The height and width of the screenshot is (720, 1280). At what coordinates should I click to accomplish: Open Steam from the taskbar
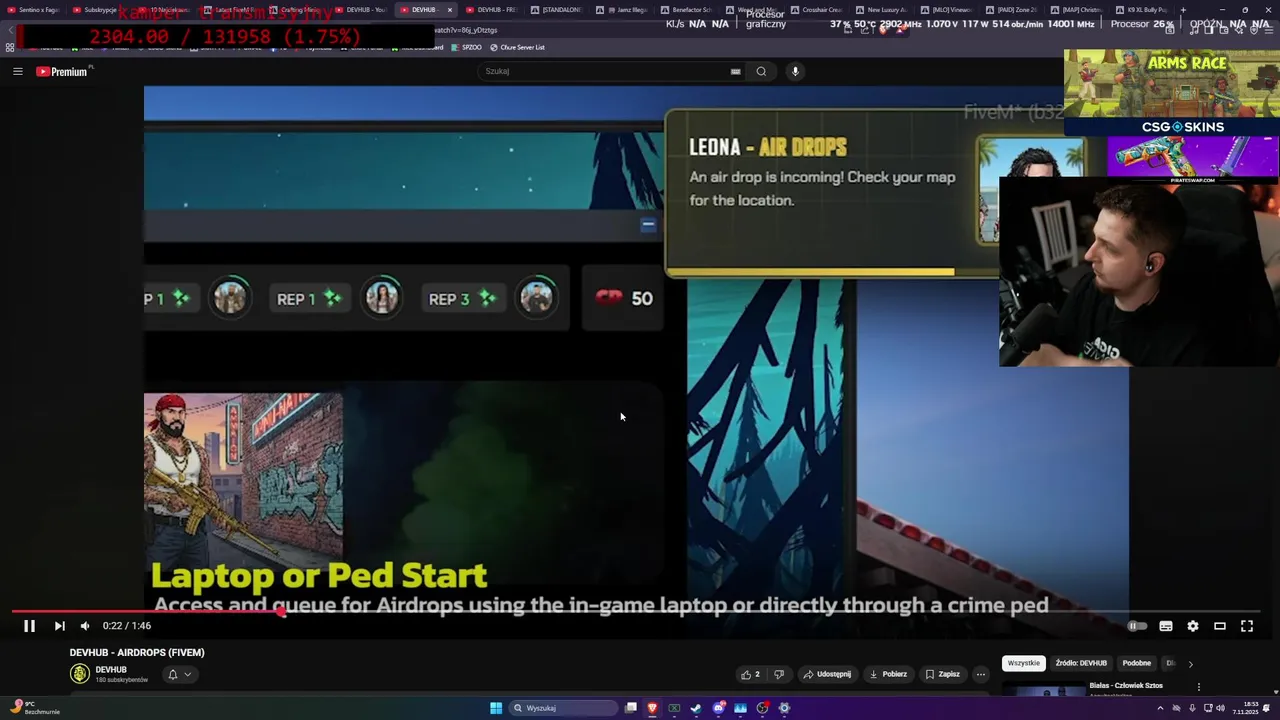(696, 708)
